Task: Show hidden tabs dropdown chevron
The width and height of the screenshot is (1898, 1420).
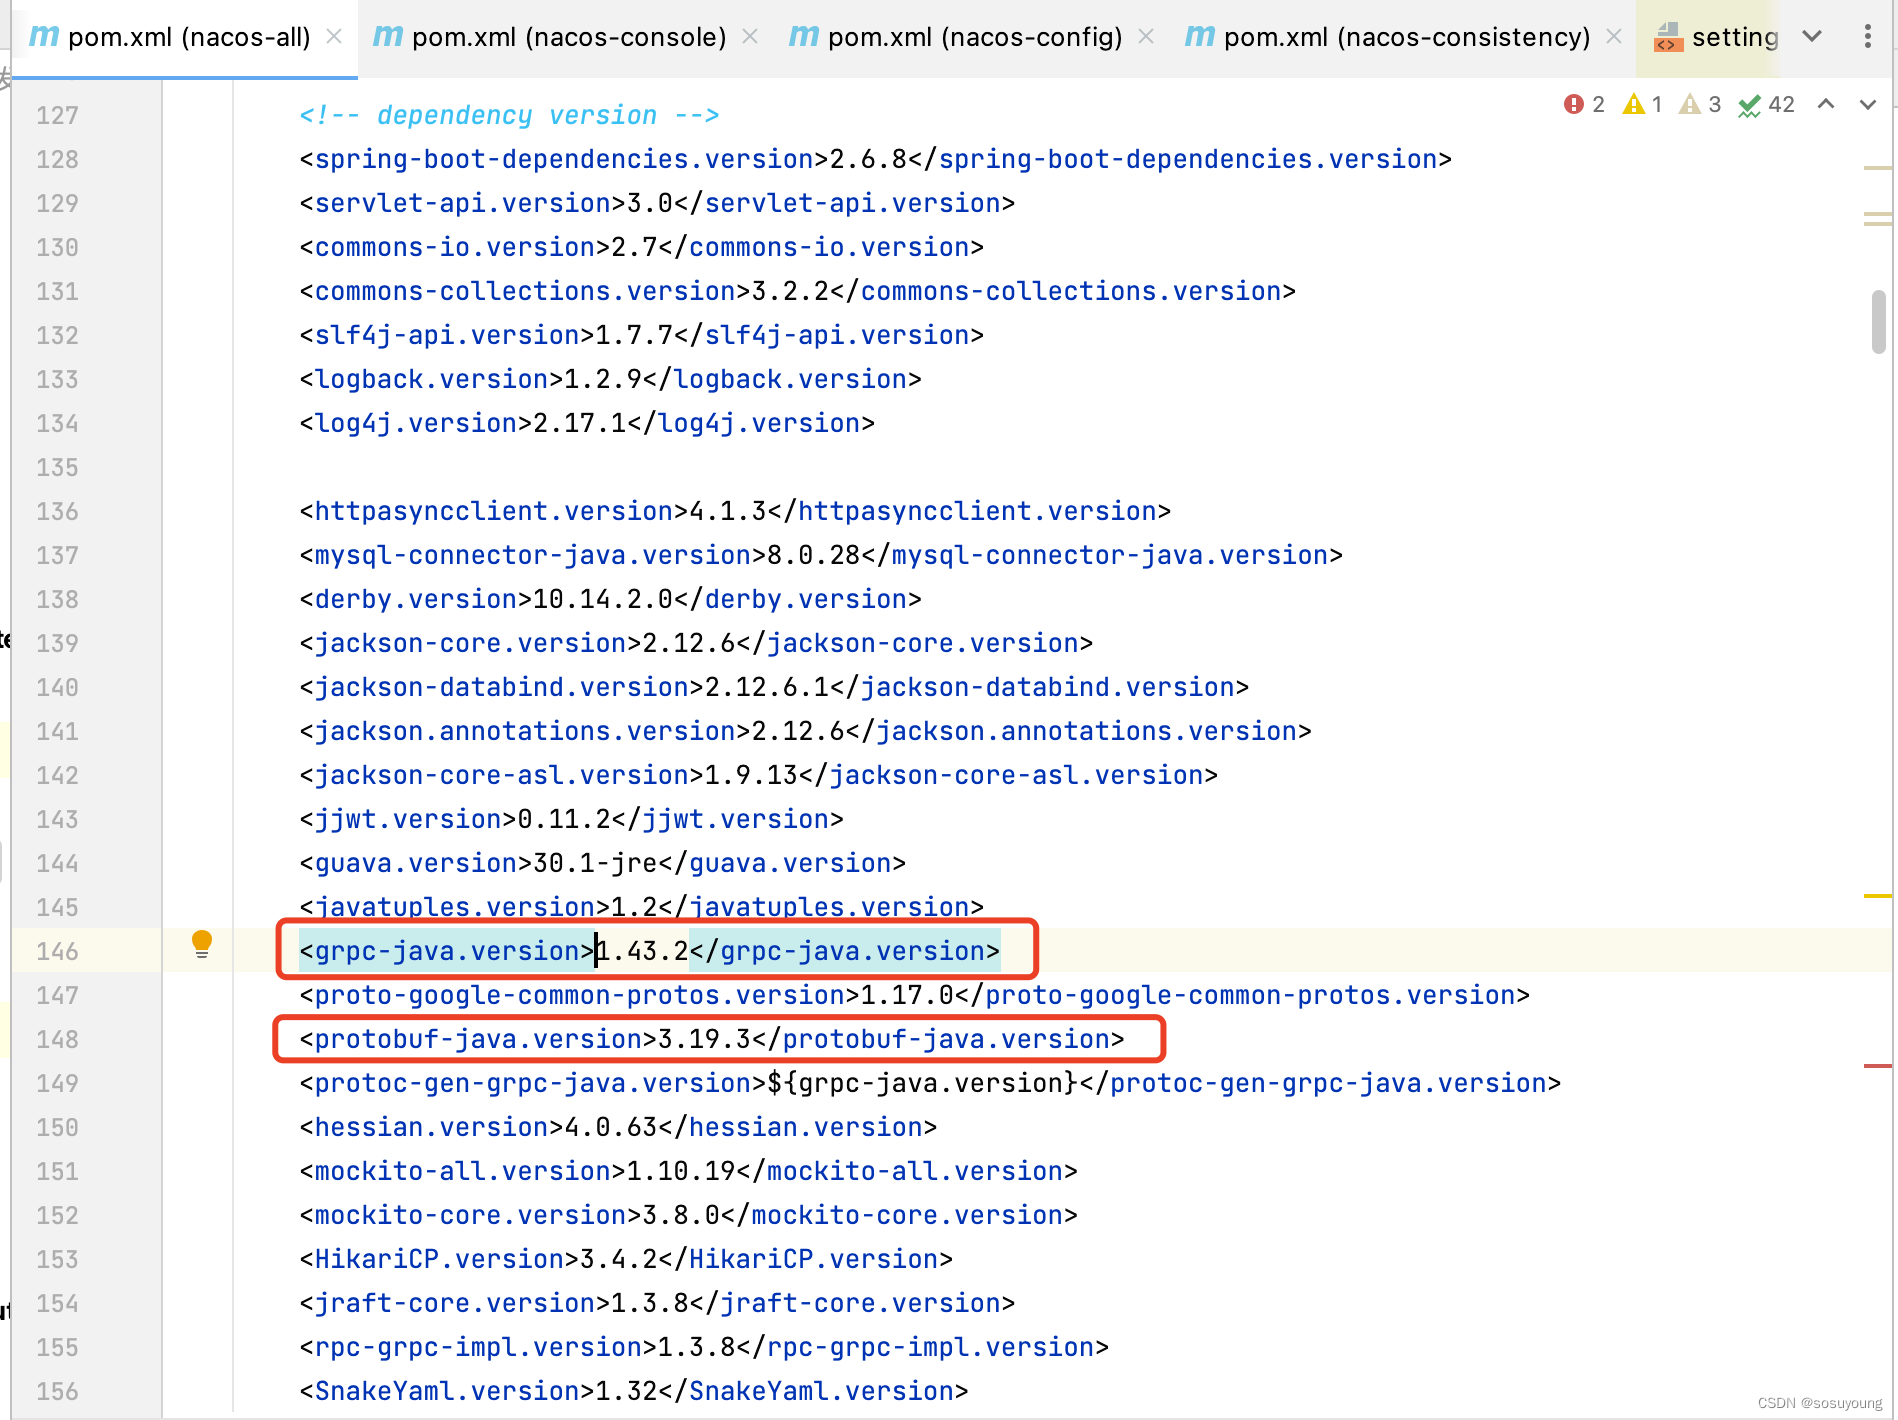Action: tap(1812, 37)
